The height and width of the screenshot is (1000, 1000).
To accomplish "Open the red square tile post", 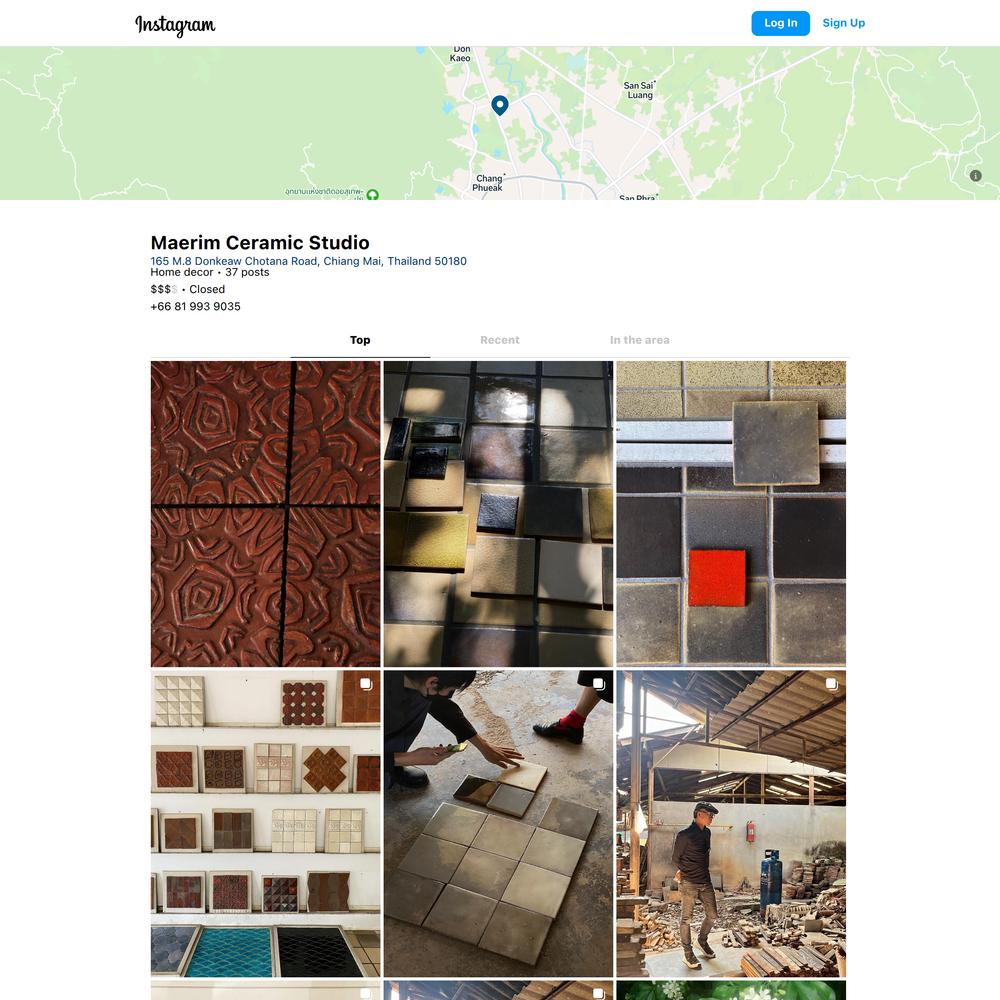I will (731, 514).
